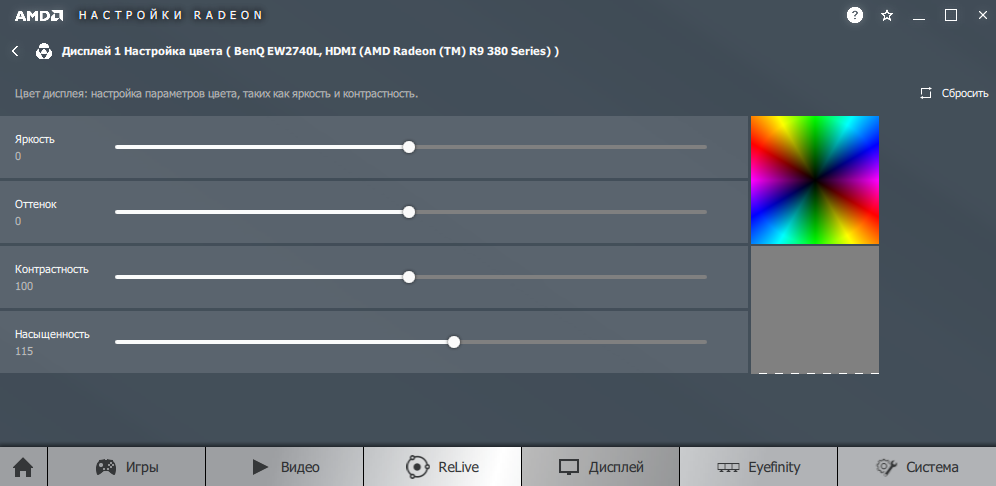Open the help question mark icon
The image size is (996, 486).
coord(855,15)
